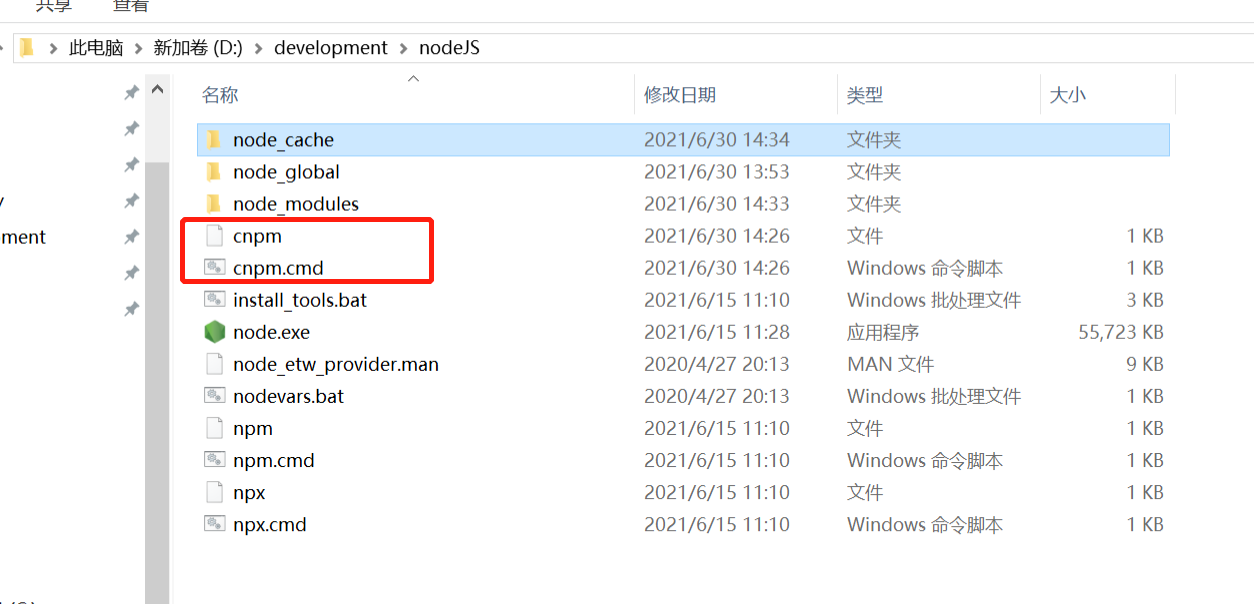Go to the development folder via breadcrumb
Image resolution: width=1254 pixels, height=604 pixels.
330,46
